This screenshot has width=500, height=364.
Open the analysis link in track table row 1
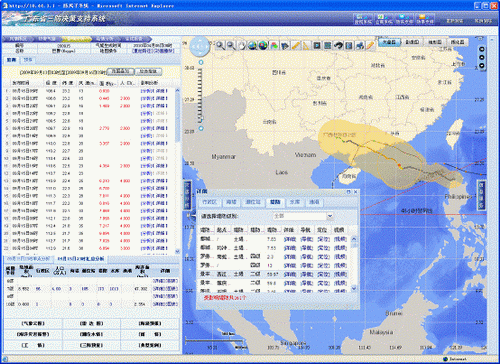click(146, 91)
